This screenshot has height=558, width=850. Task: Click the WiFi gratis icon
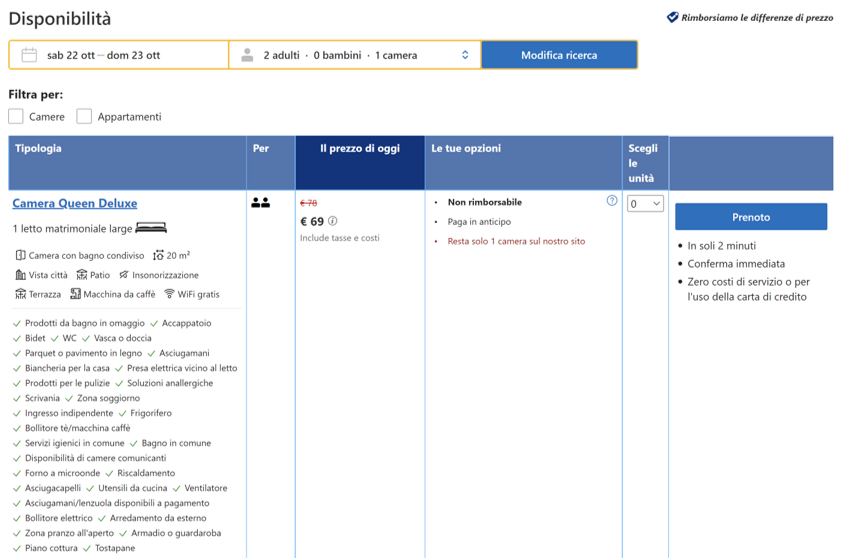coord(169,294)
